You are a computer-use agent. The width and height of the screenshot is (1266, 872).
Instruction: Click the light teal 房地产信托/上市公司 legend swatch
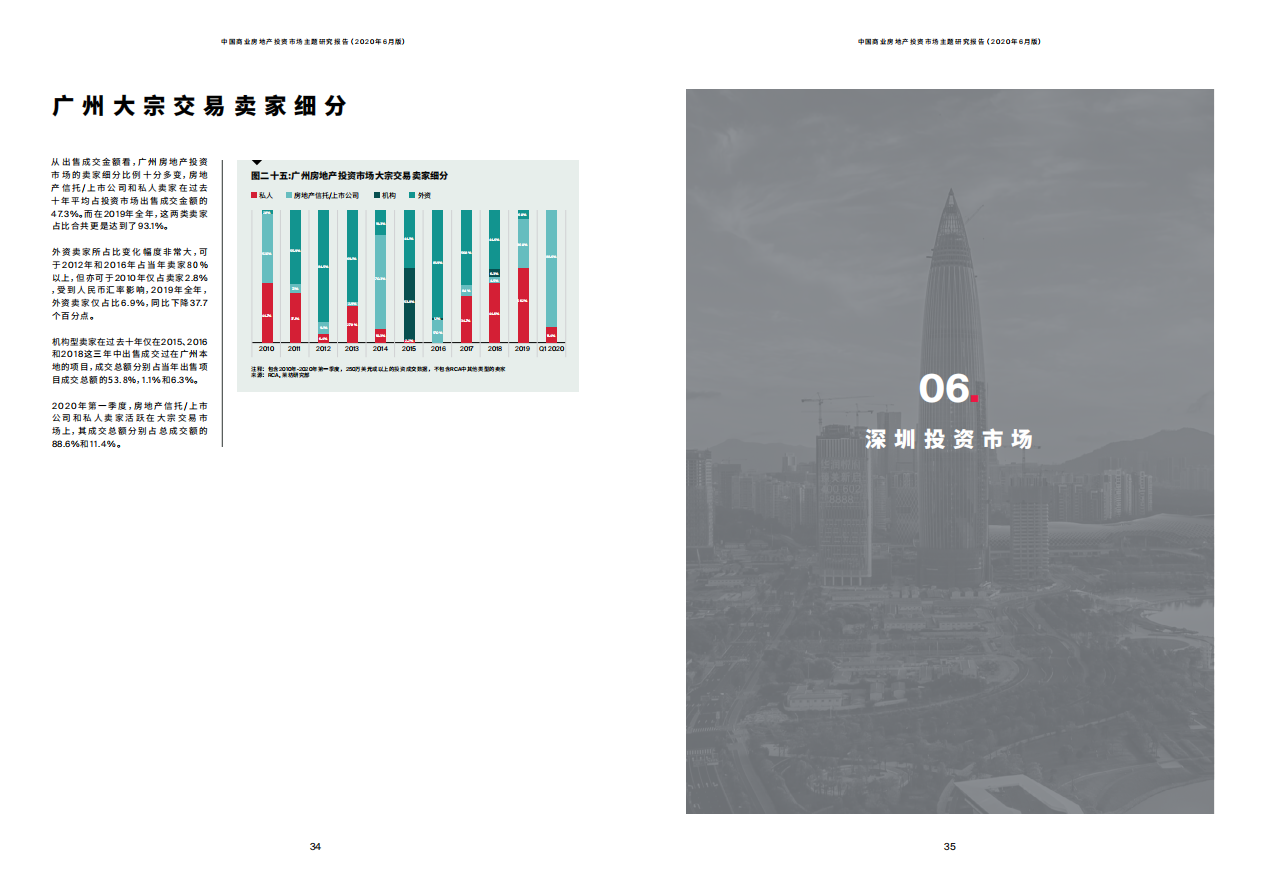[x=288, y=196]
